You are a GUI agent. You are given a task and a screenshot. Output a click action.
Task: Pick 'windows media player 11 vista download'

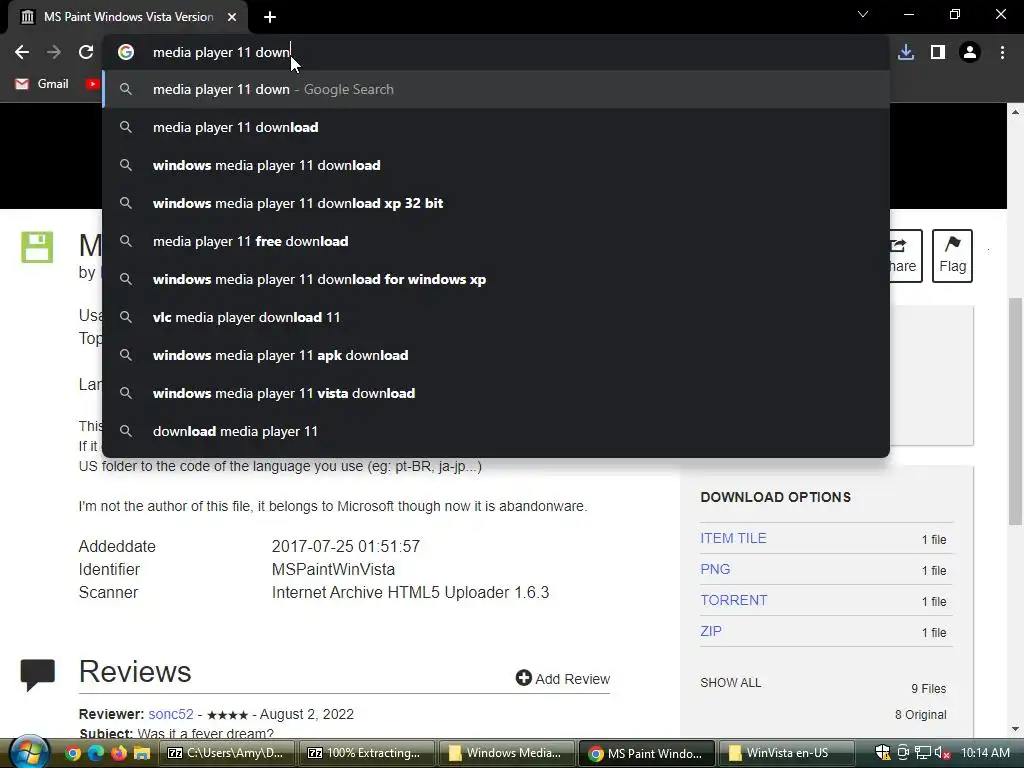[x=496, y=393]
